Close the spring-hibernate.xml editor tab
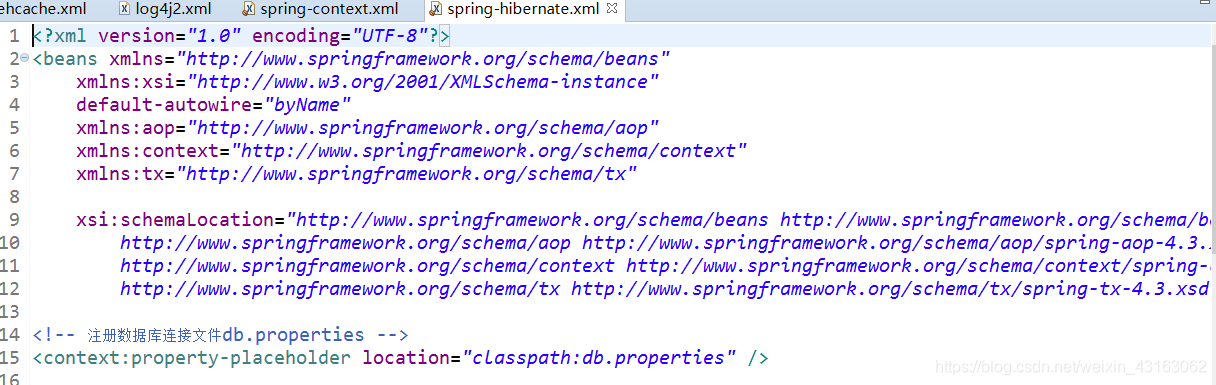Image resolution: width=1216 pixels, height=385 pixels. tap(613, 9)
